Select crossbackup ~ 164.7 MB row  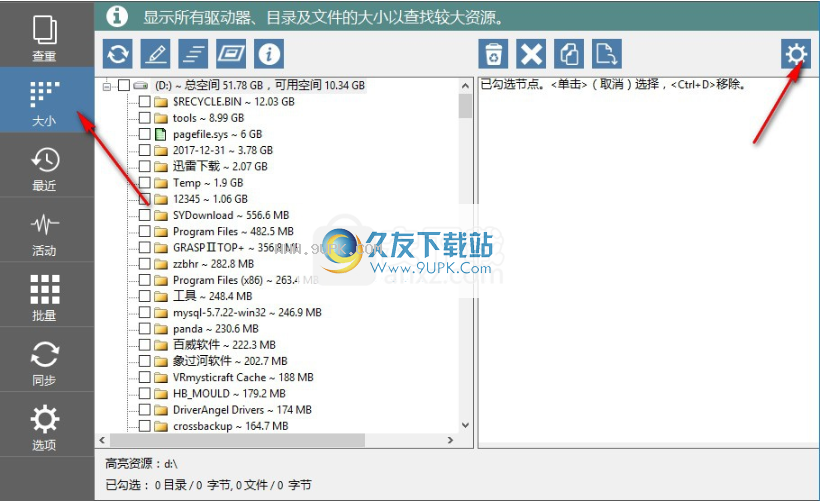coord(230,426)
